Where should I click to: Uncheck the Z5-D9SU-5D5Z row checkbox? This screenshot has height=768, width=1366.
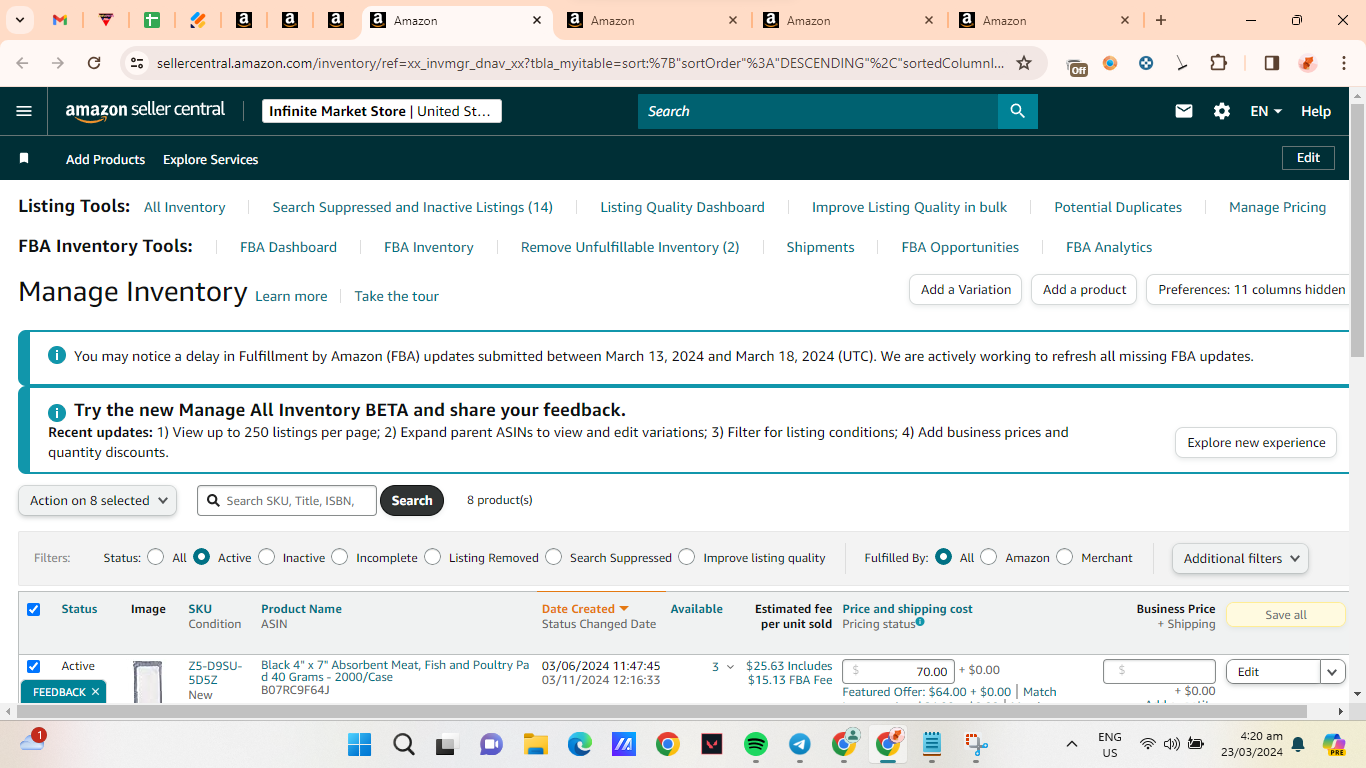point(34,666)
